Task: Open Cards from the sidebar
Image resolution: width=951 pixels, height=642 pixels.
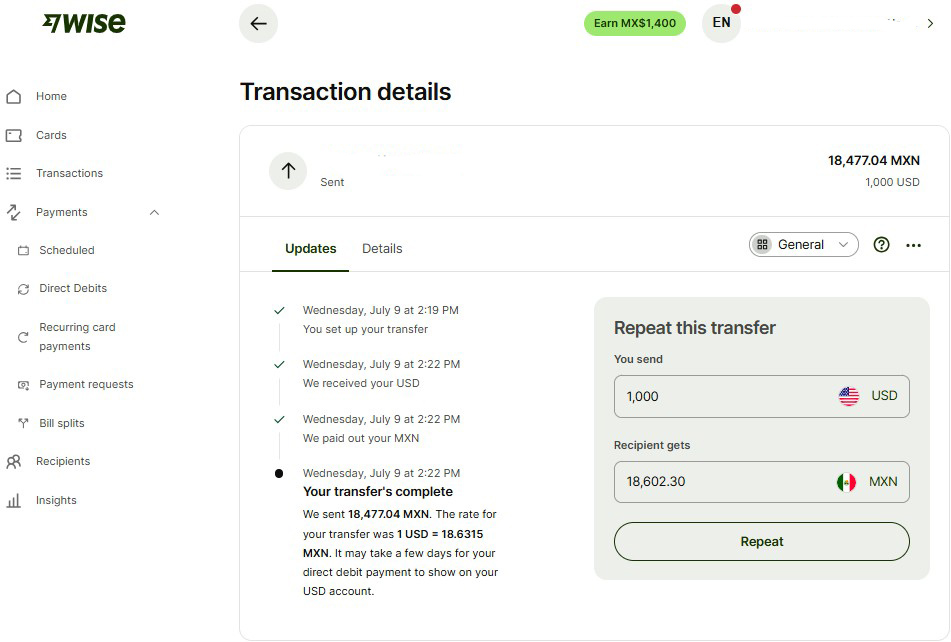Action: pyautogui.click(x=51, y=135)
